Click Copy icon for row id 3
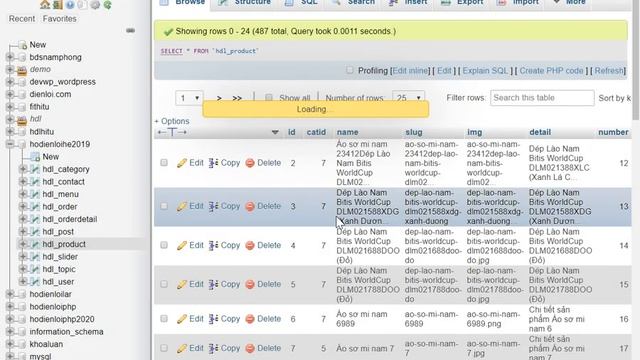 pyautogui.click(x=213, y=207)
